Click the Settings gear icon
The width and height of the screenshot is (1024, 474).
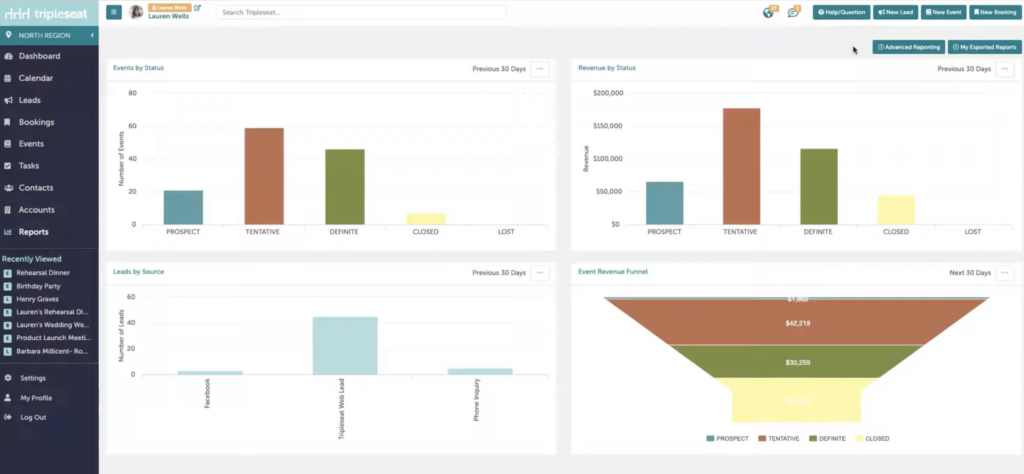pyautogui.click(x=8, y=378)
